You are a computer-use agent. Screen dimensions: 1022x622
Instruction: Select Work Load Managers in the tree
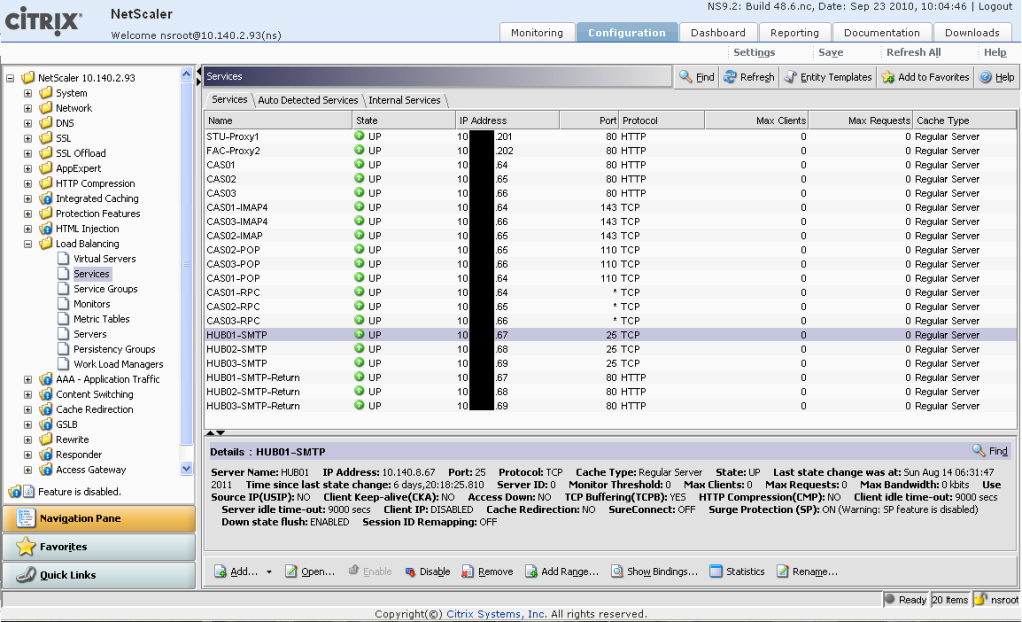118,364
